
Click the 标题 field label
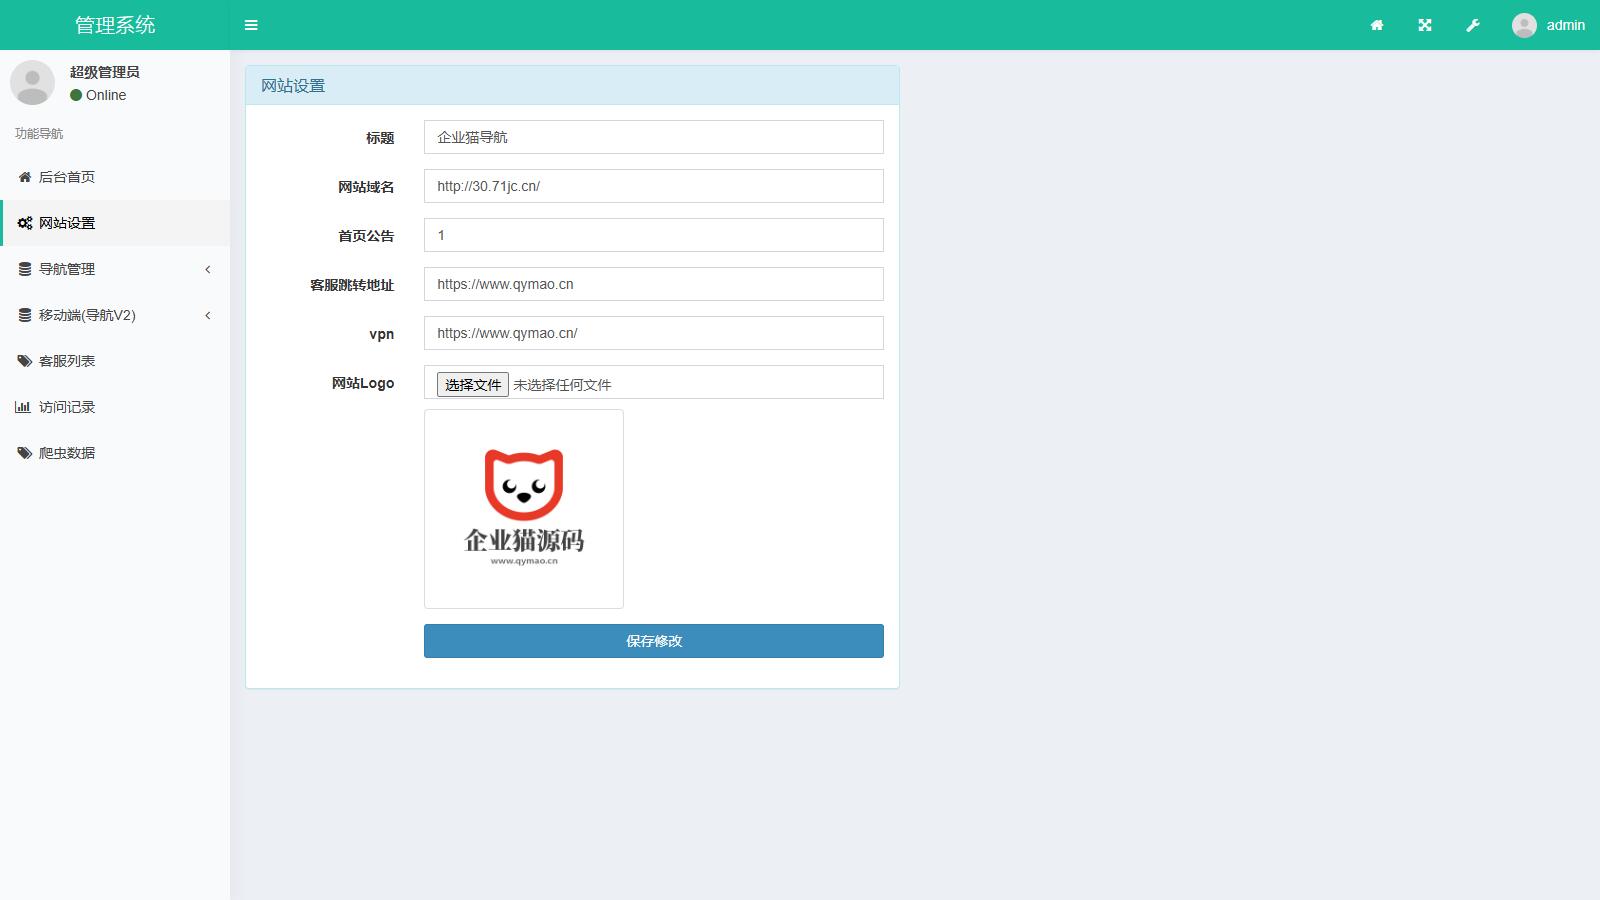pos(380,138)
